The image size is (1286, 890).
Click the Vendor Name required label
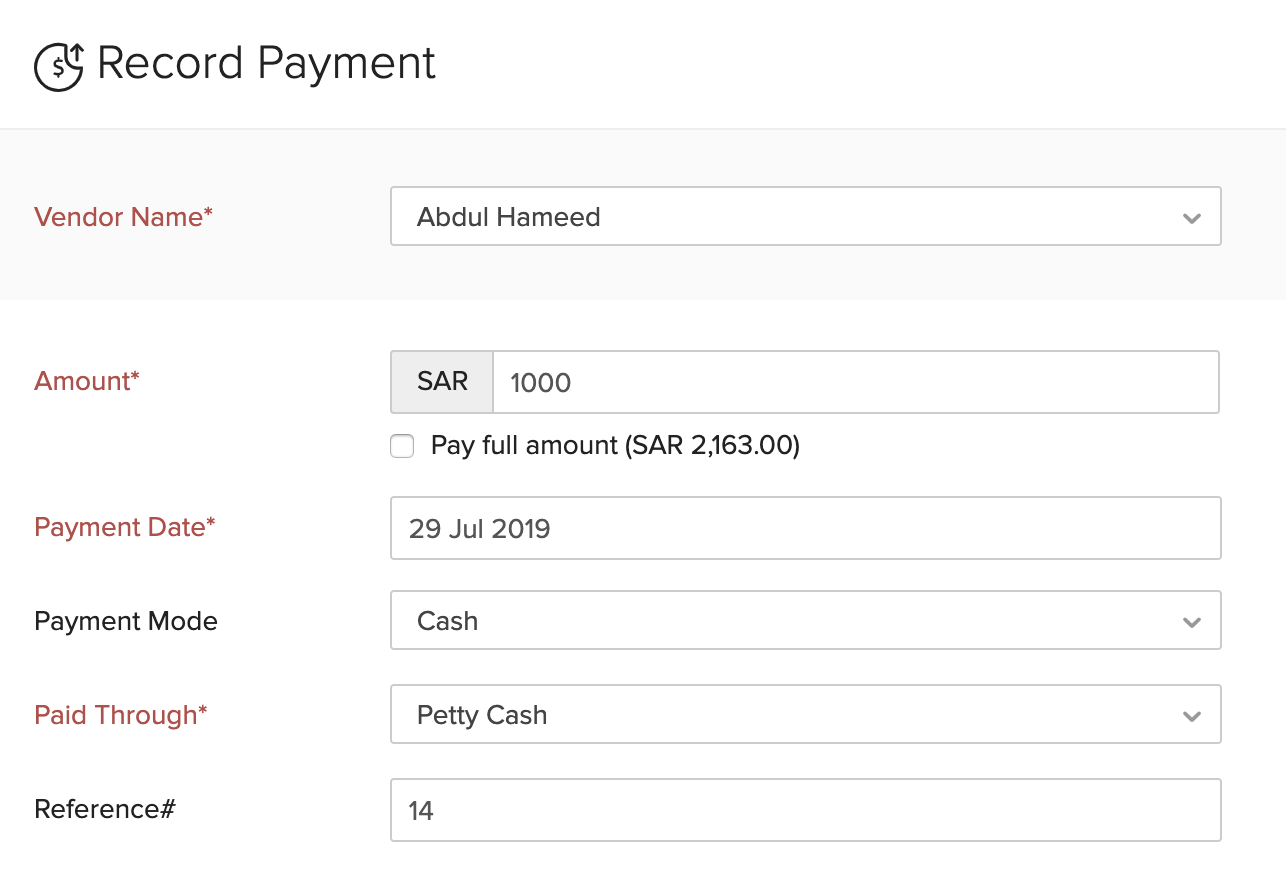pyautogui.click(x=123, y=217)
